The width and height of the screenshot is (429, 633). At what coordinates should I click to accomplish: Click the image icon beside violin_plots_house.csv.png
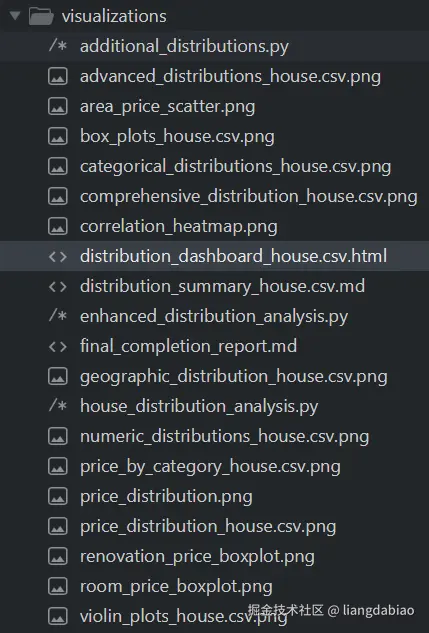point(58,616)
